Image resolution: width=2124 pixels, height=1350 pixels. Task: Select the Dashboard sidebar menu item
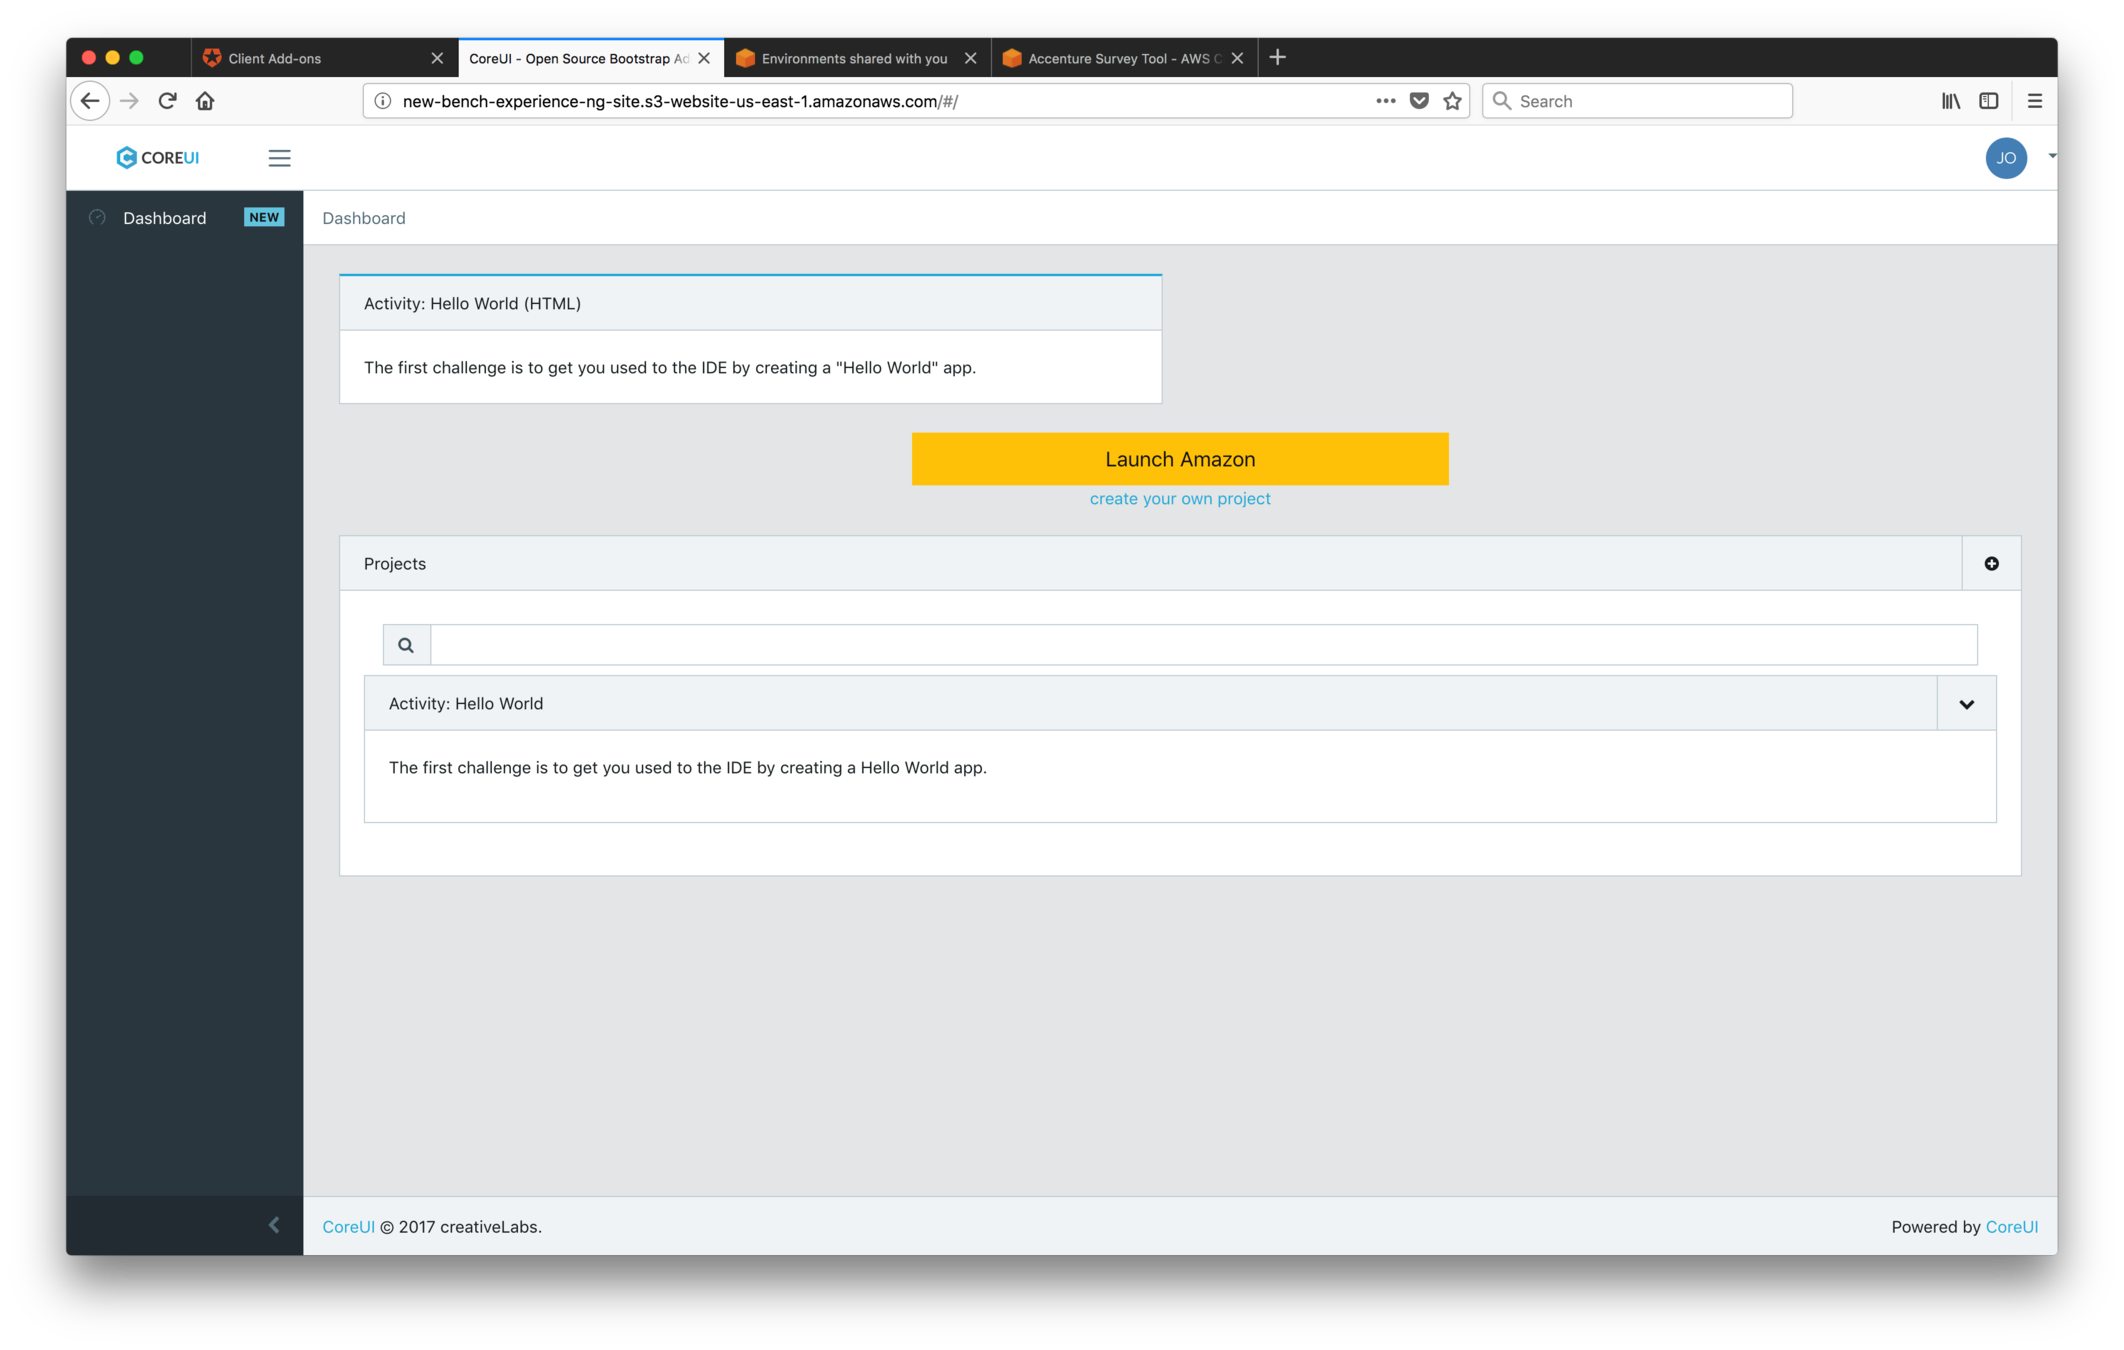tap(165, 218)
